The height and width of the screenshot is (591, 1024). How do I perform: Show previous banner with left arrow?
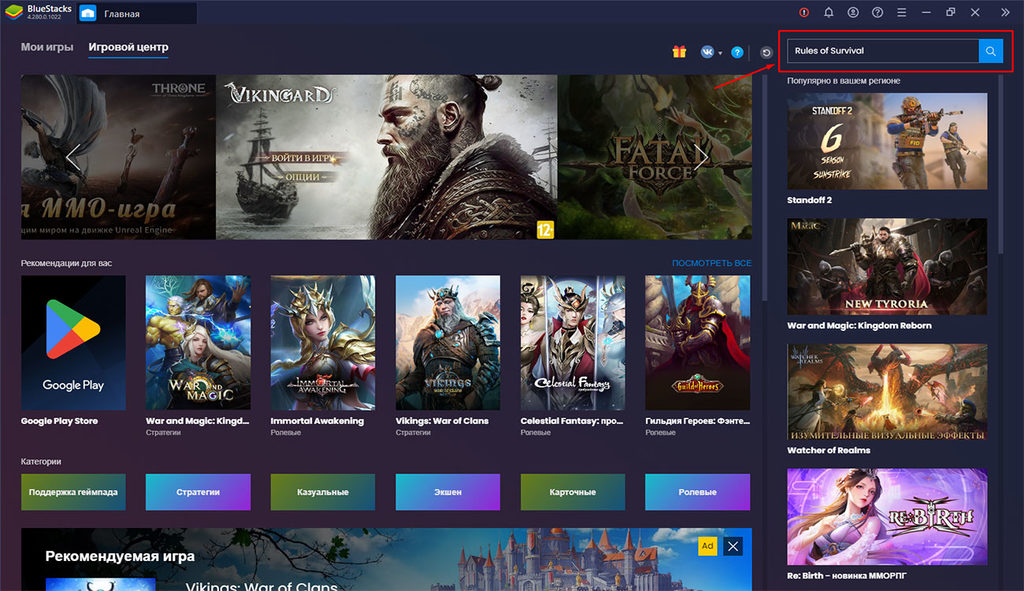(73, 157)
